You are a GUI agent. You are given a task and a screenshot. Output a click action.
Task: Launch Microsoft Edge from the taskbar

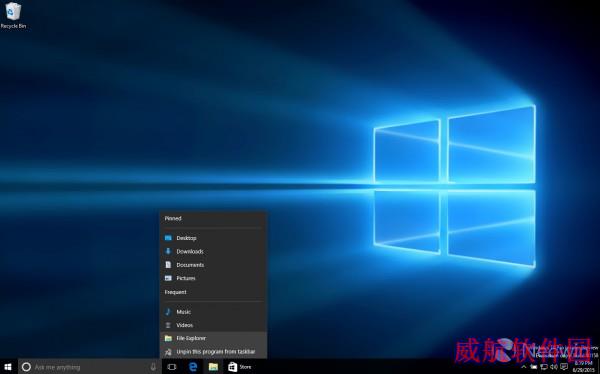(x=193, y=367)
